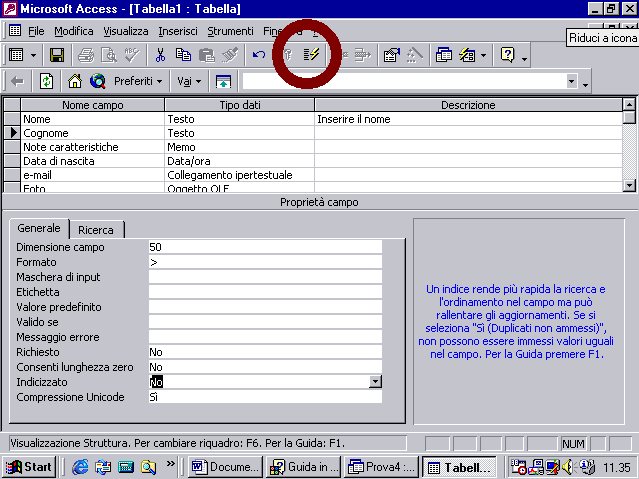
Task: Click the Undo arrow icon
Action: point(258,55)
